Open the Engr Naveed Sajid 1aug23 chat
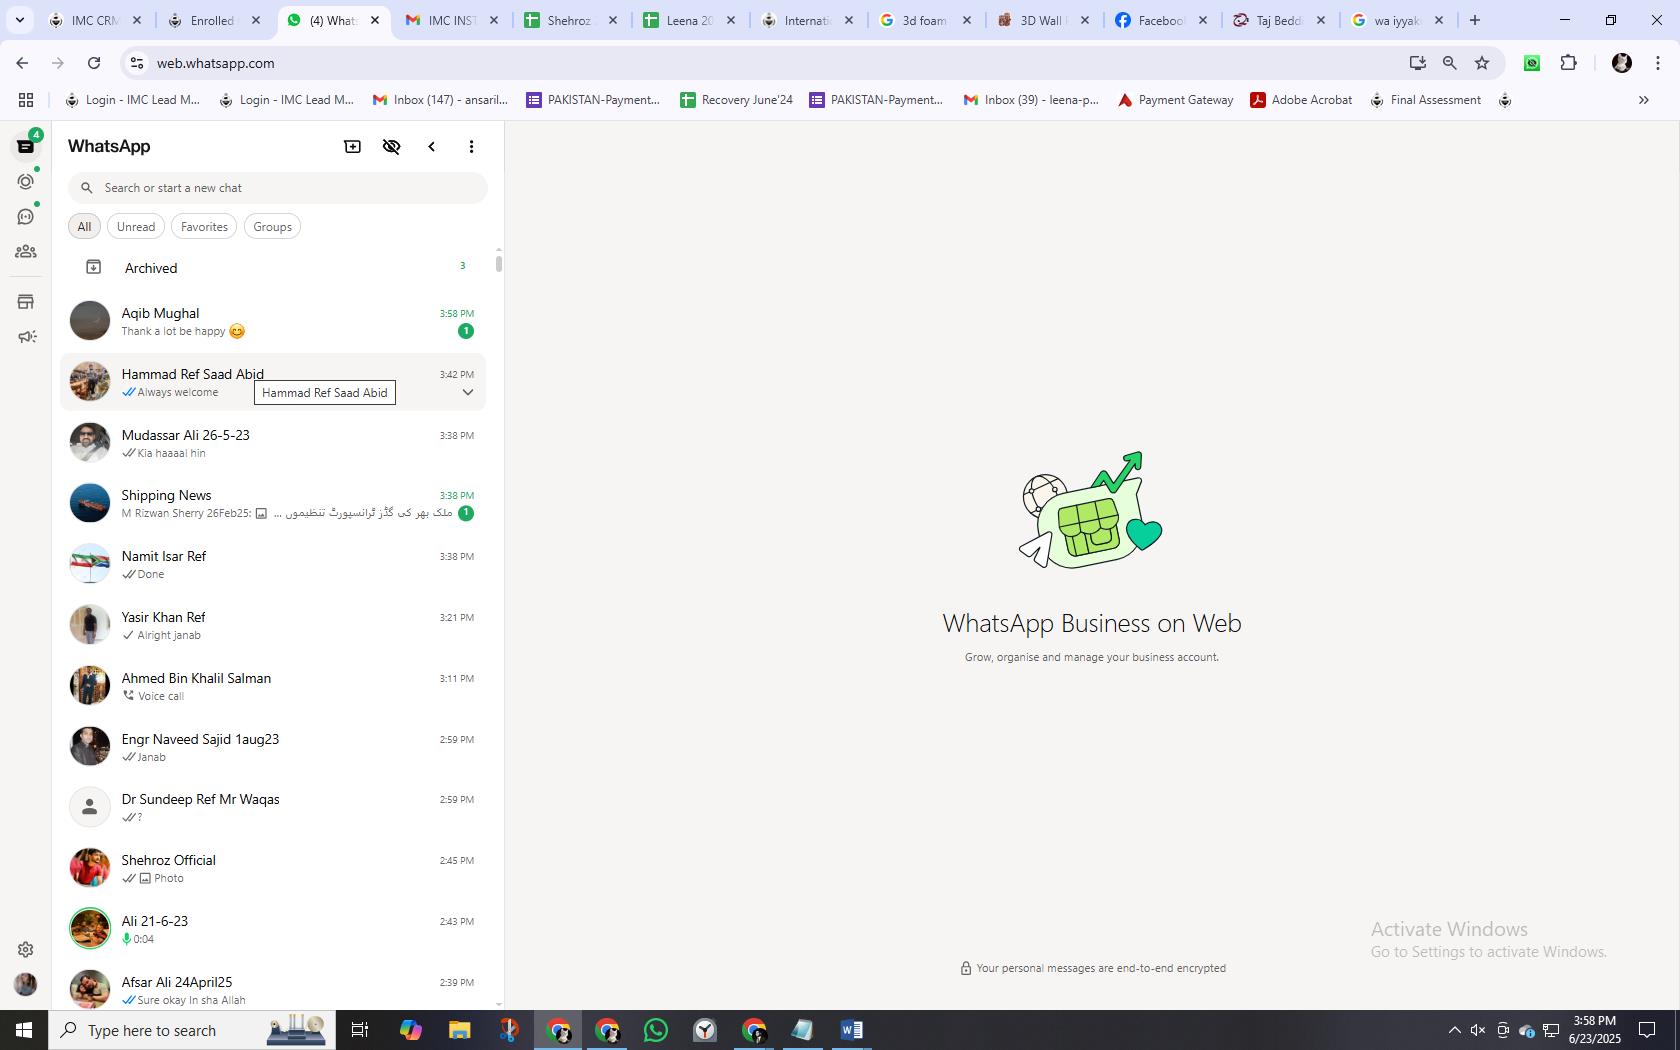 pyautogui.click(x=273, y=747)
